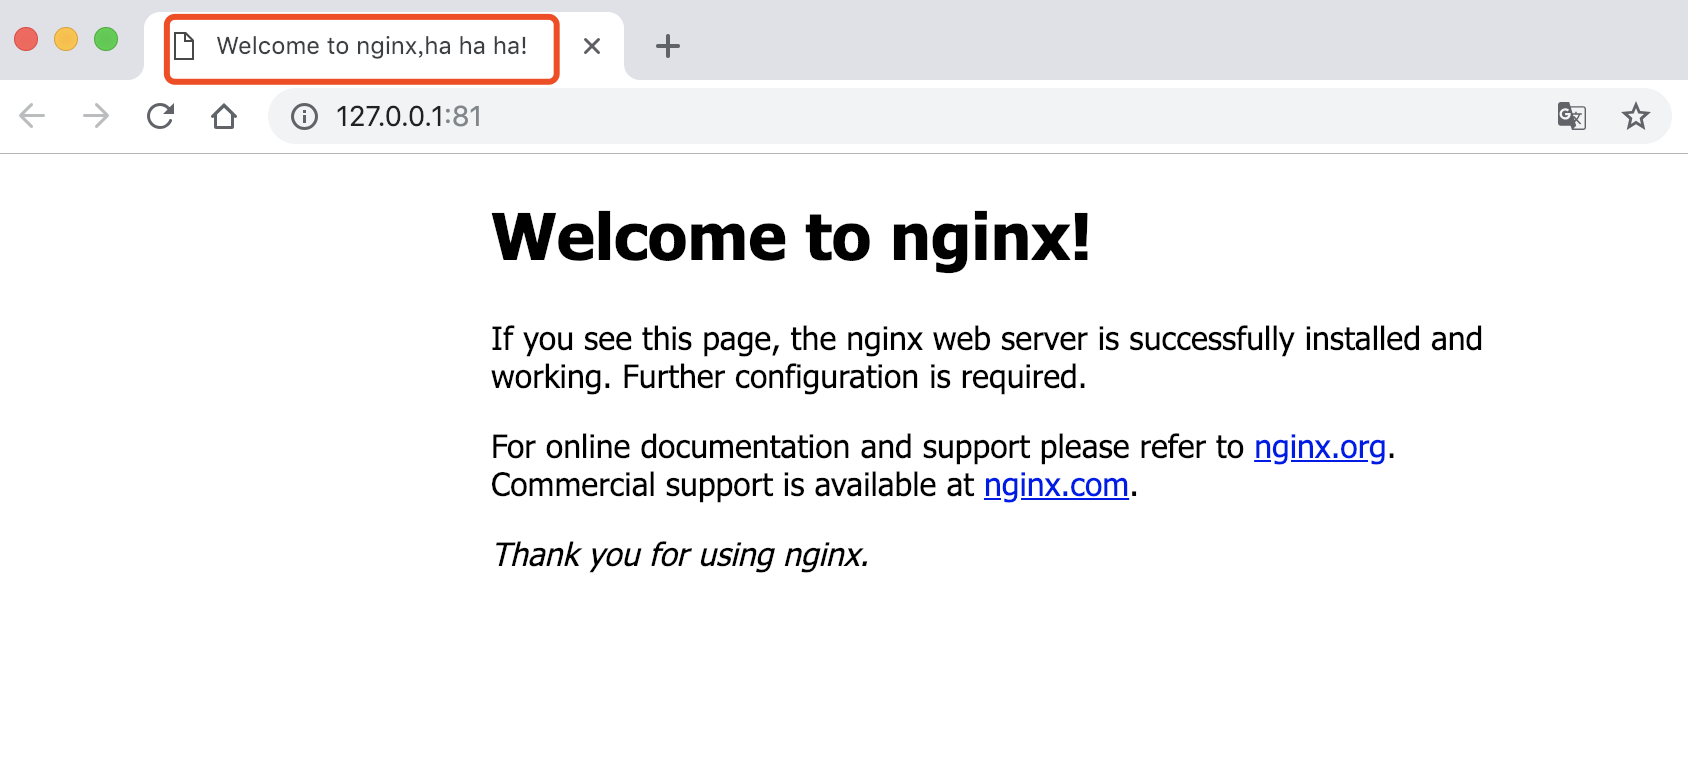The width and height of the screenshot is (1688, 782).
Task: Open the nginx.com link
Action: coord(1056,484)
